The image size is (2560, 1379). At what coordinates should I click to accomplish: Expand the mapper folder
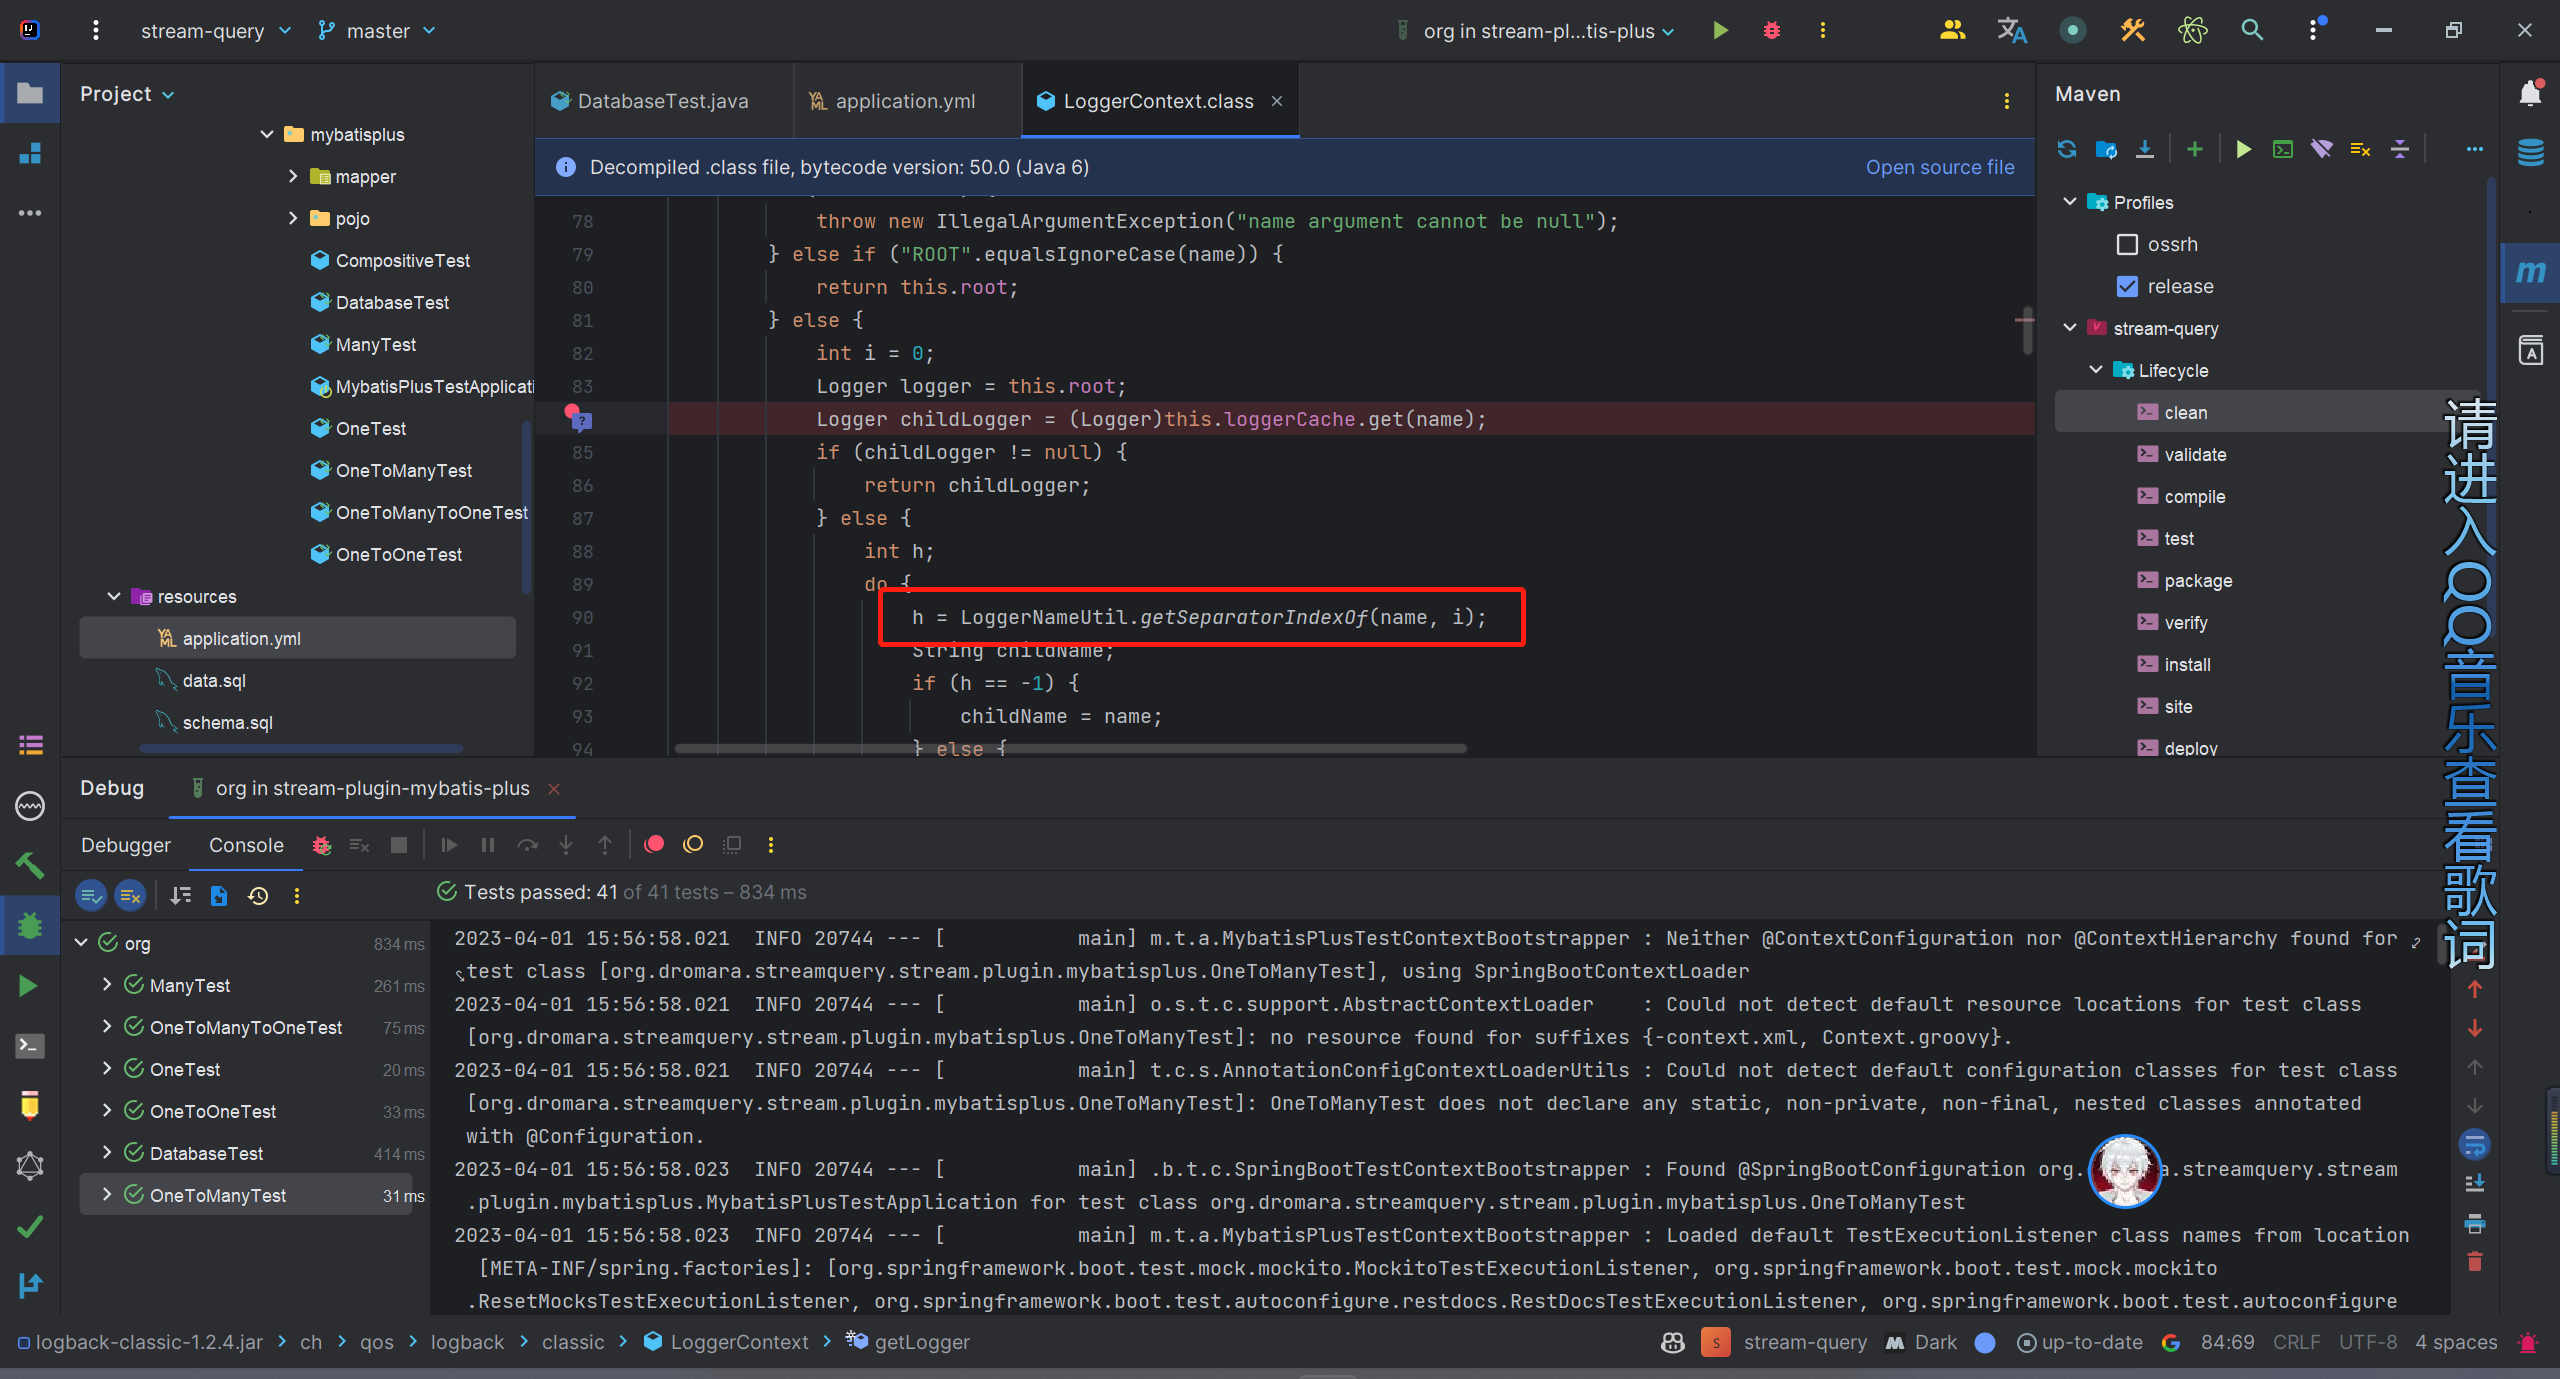pyautogui.click(x=293, y=176)
